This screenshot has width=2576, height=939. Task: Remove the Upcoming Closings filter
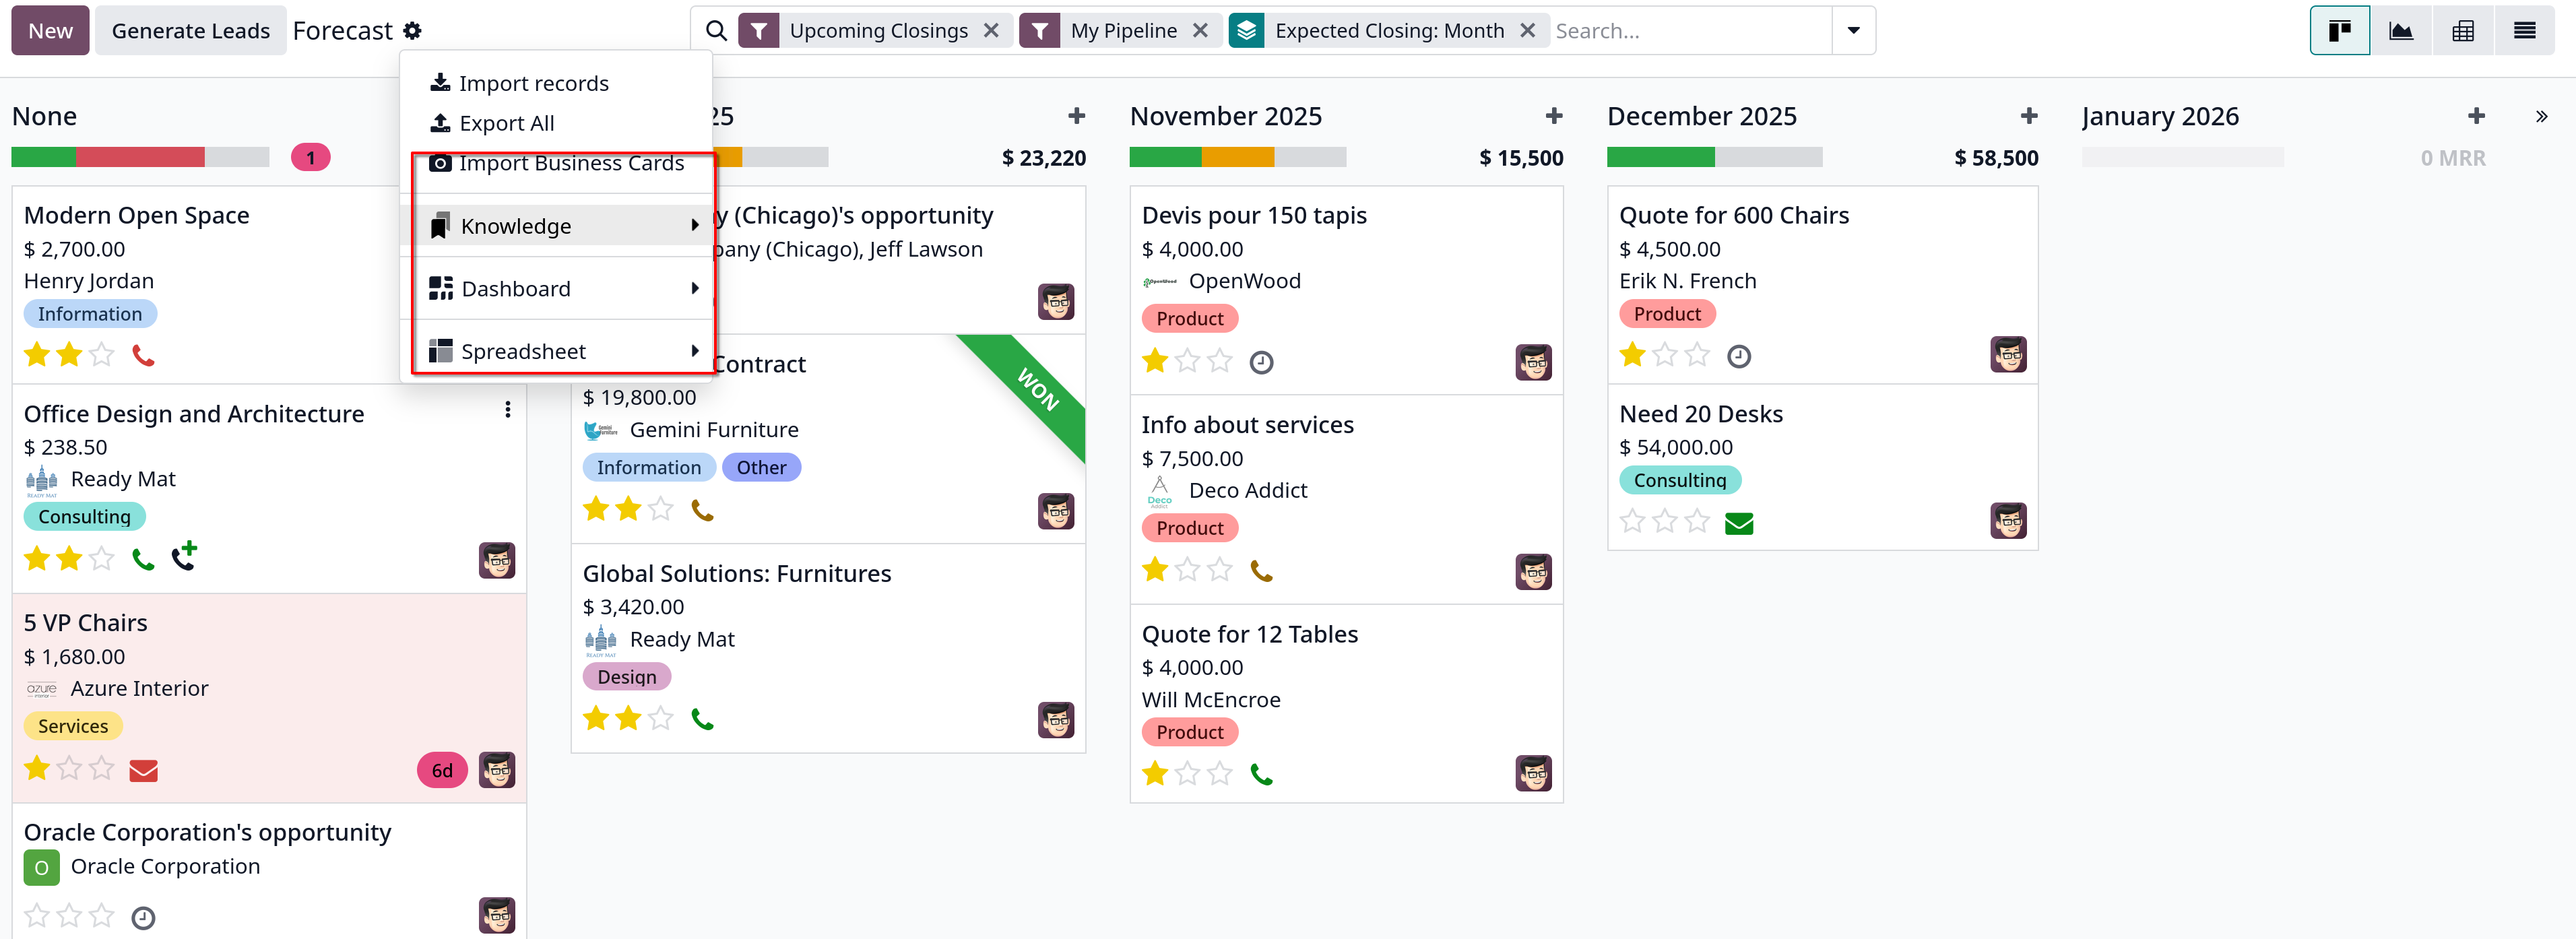pos(991,31)
